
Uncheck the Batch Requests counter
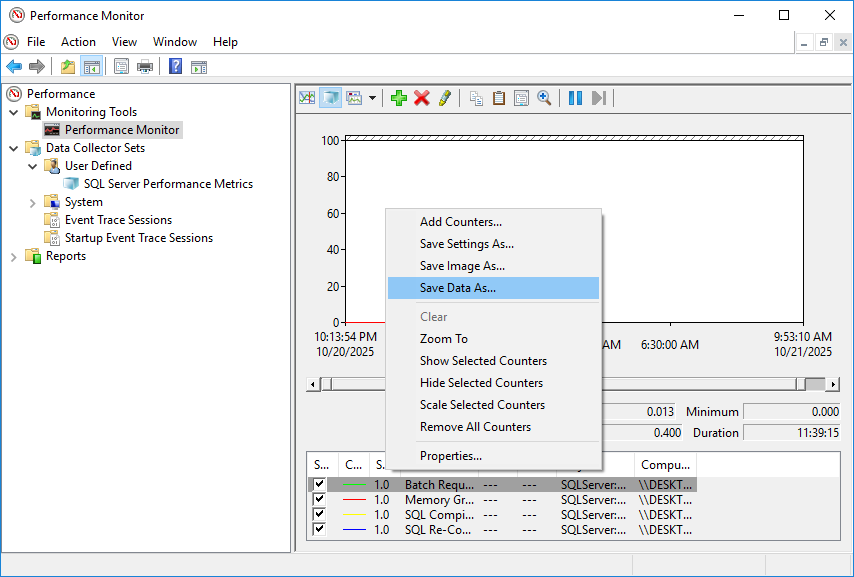tap(319, 484)
